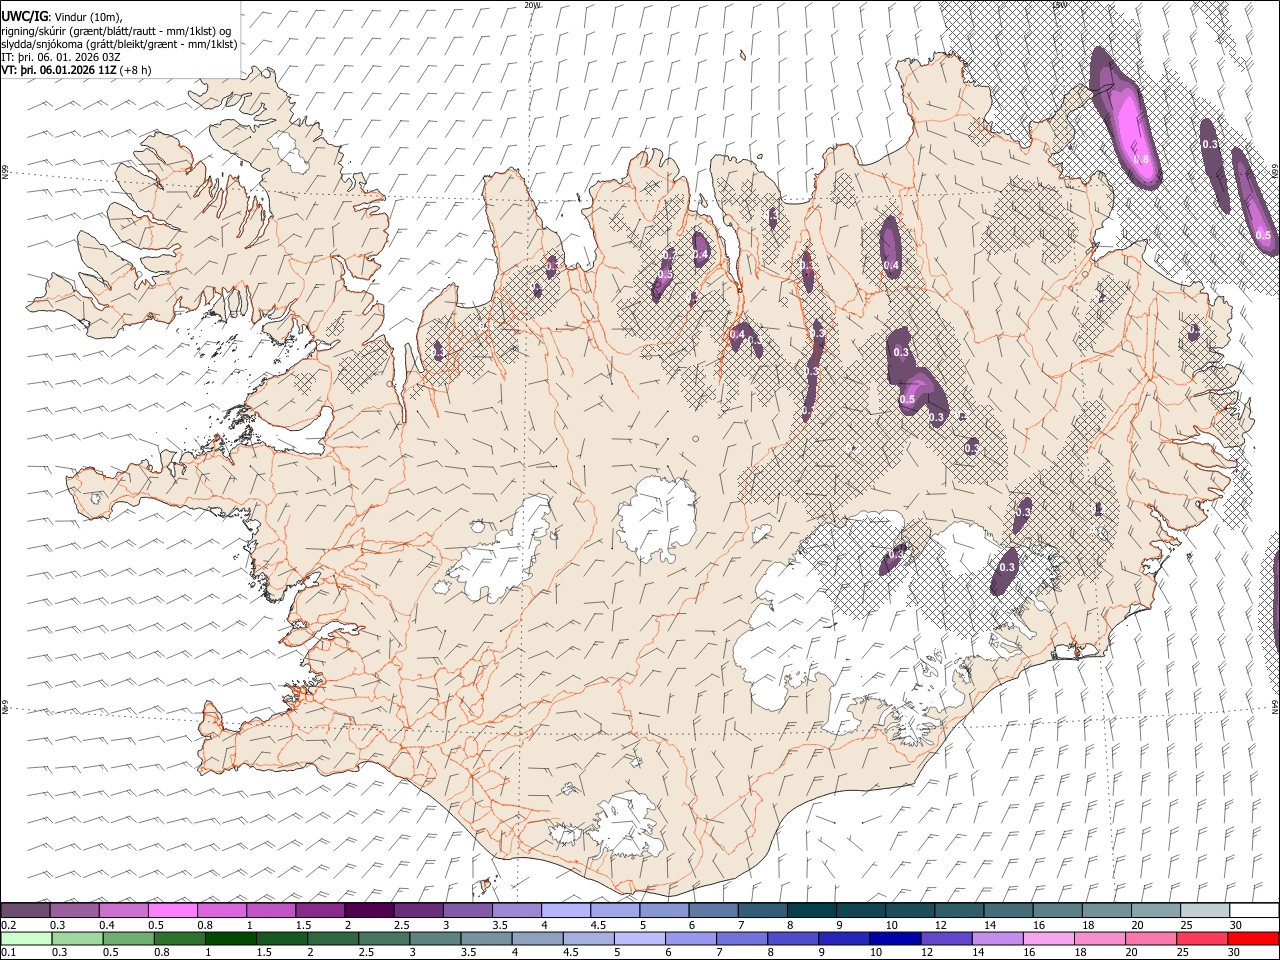The height and width of the screenshot is (960, 1280).
Task: Pick the bright red 30 swatch in the rain legend
Action: click(1253, 938)
